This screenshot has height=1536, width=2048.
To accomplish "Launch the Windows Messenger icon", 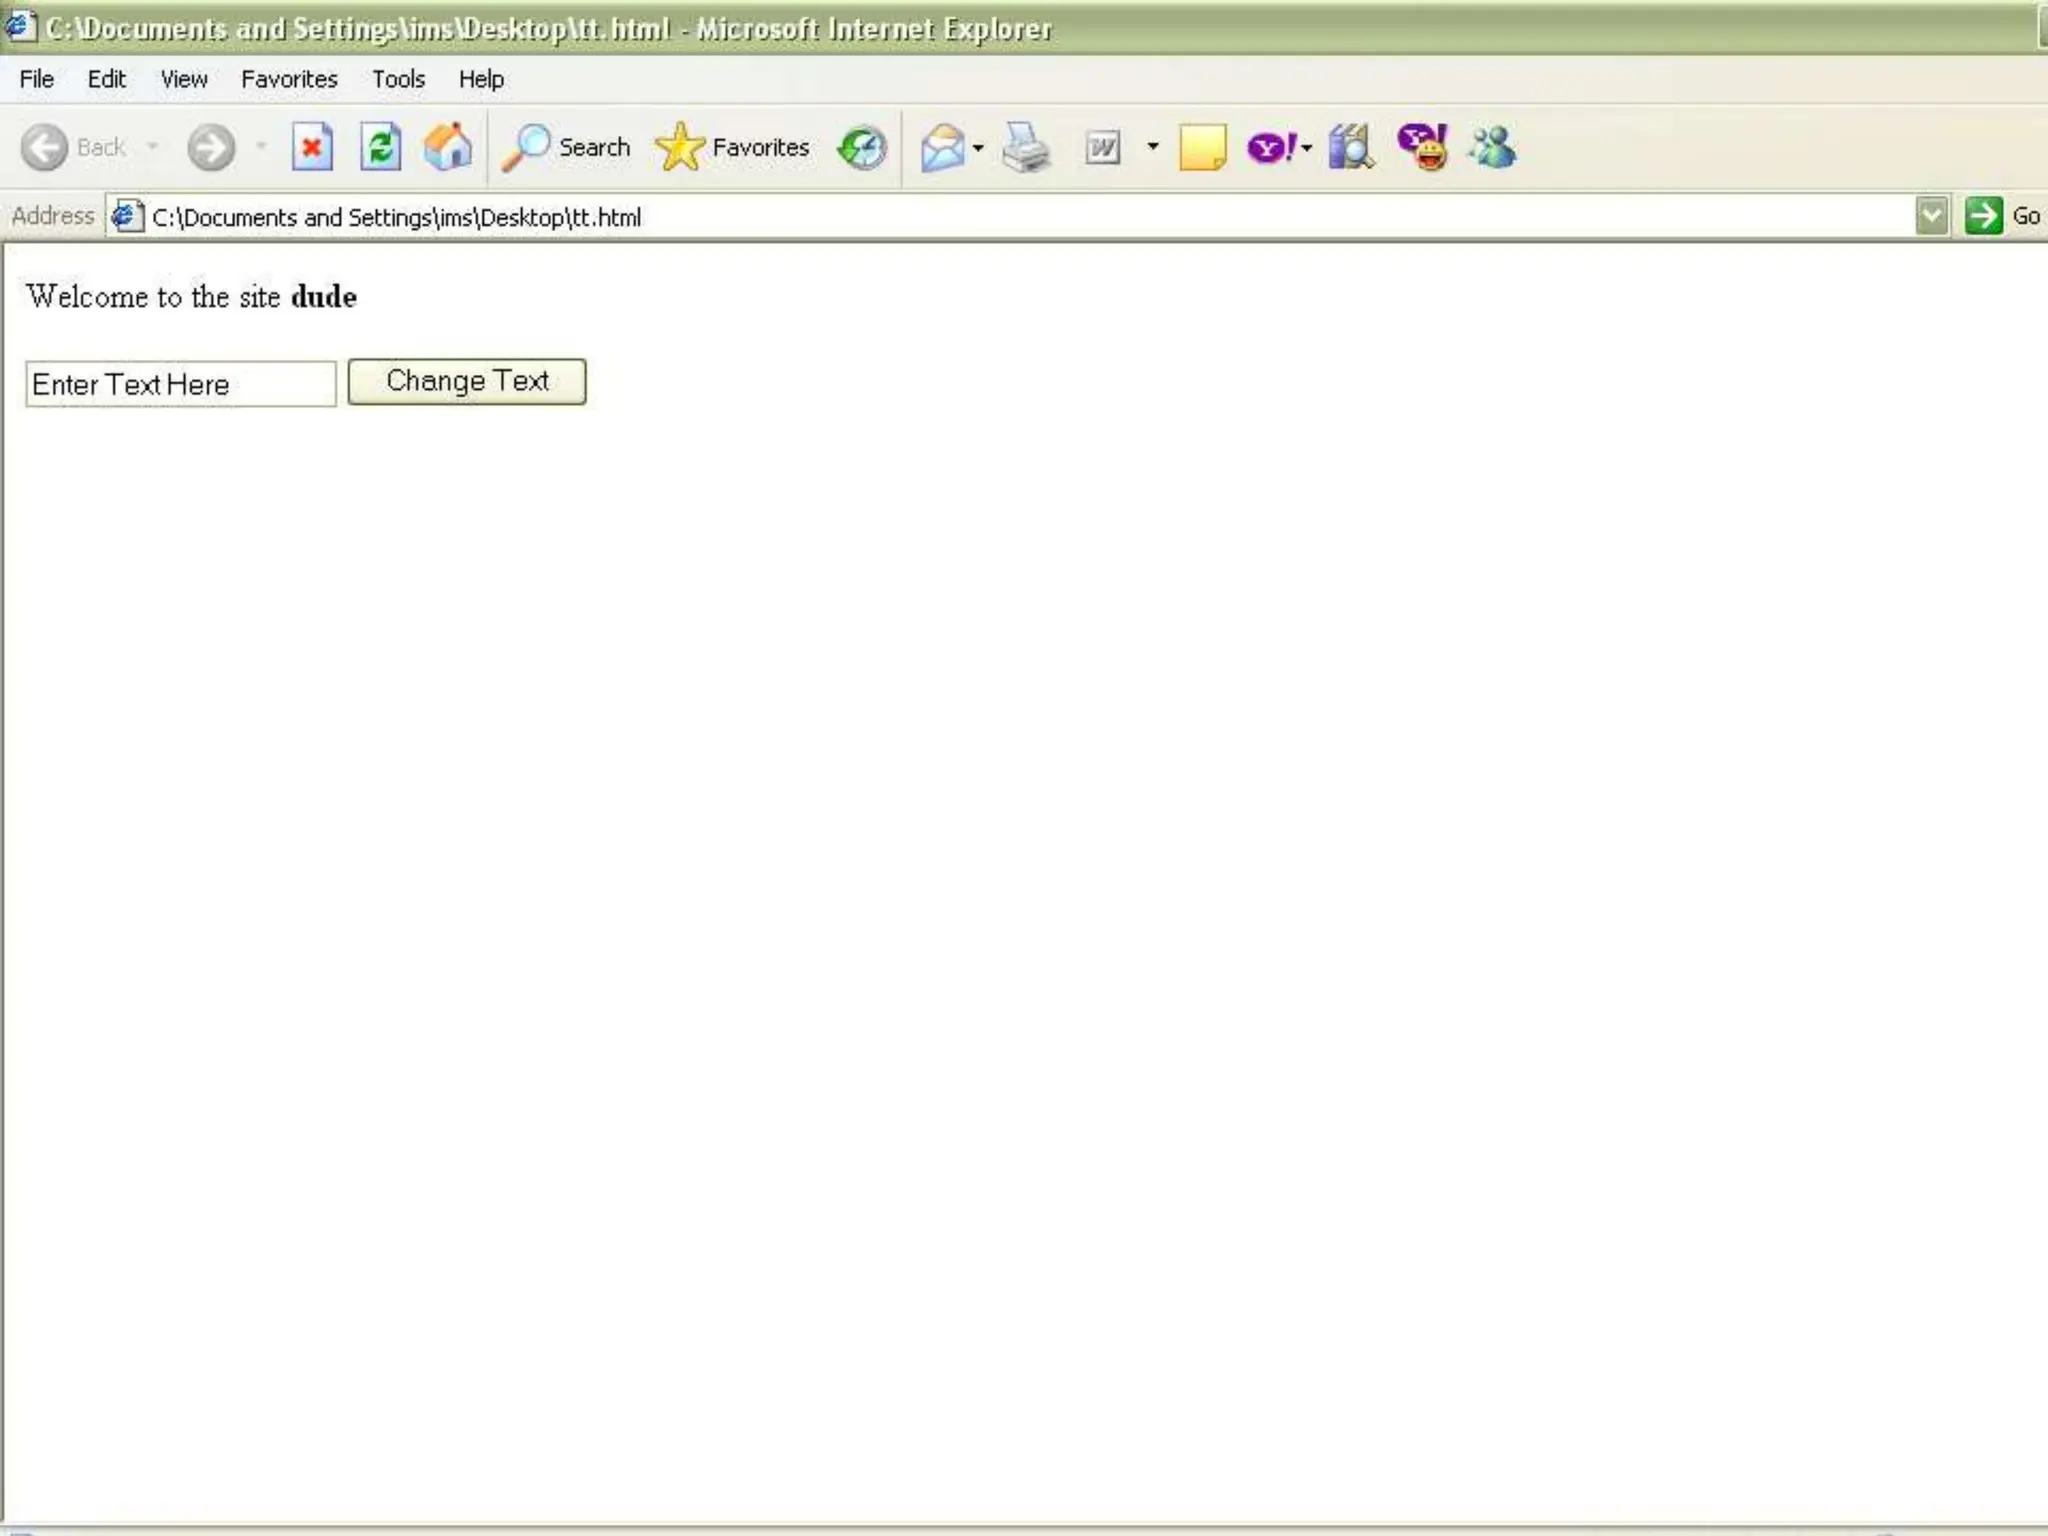I will tap(1492, 148).
